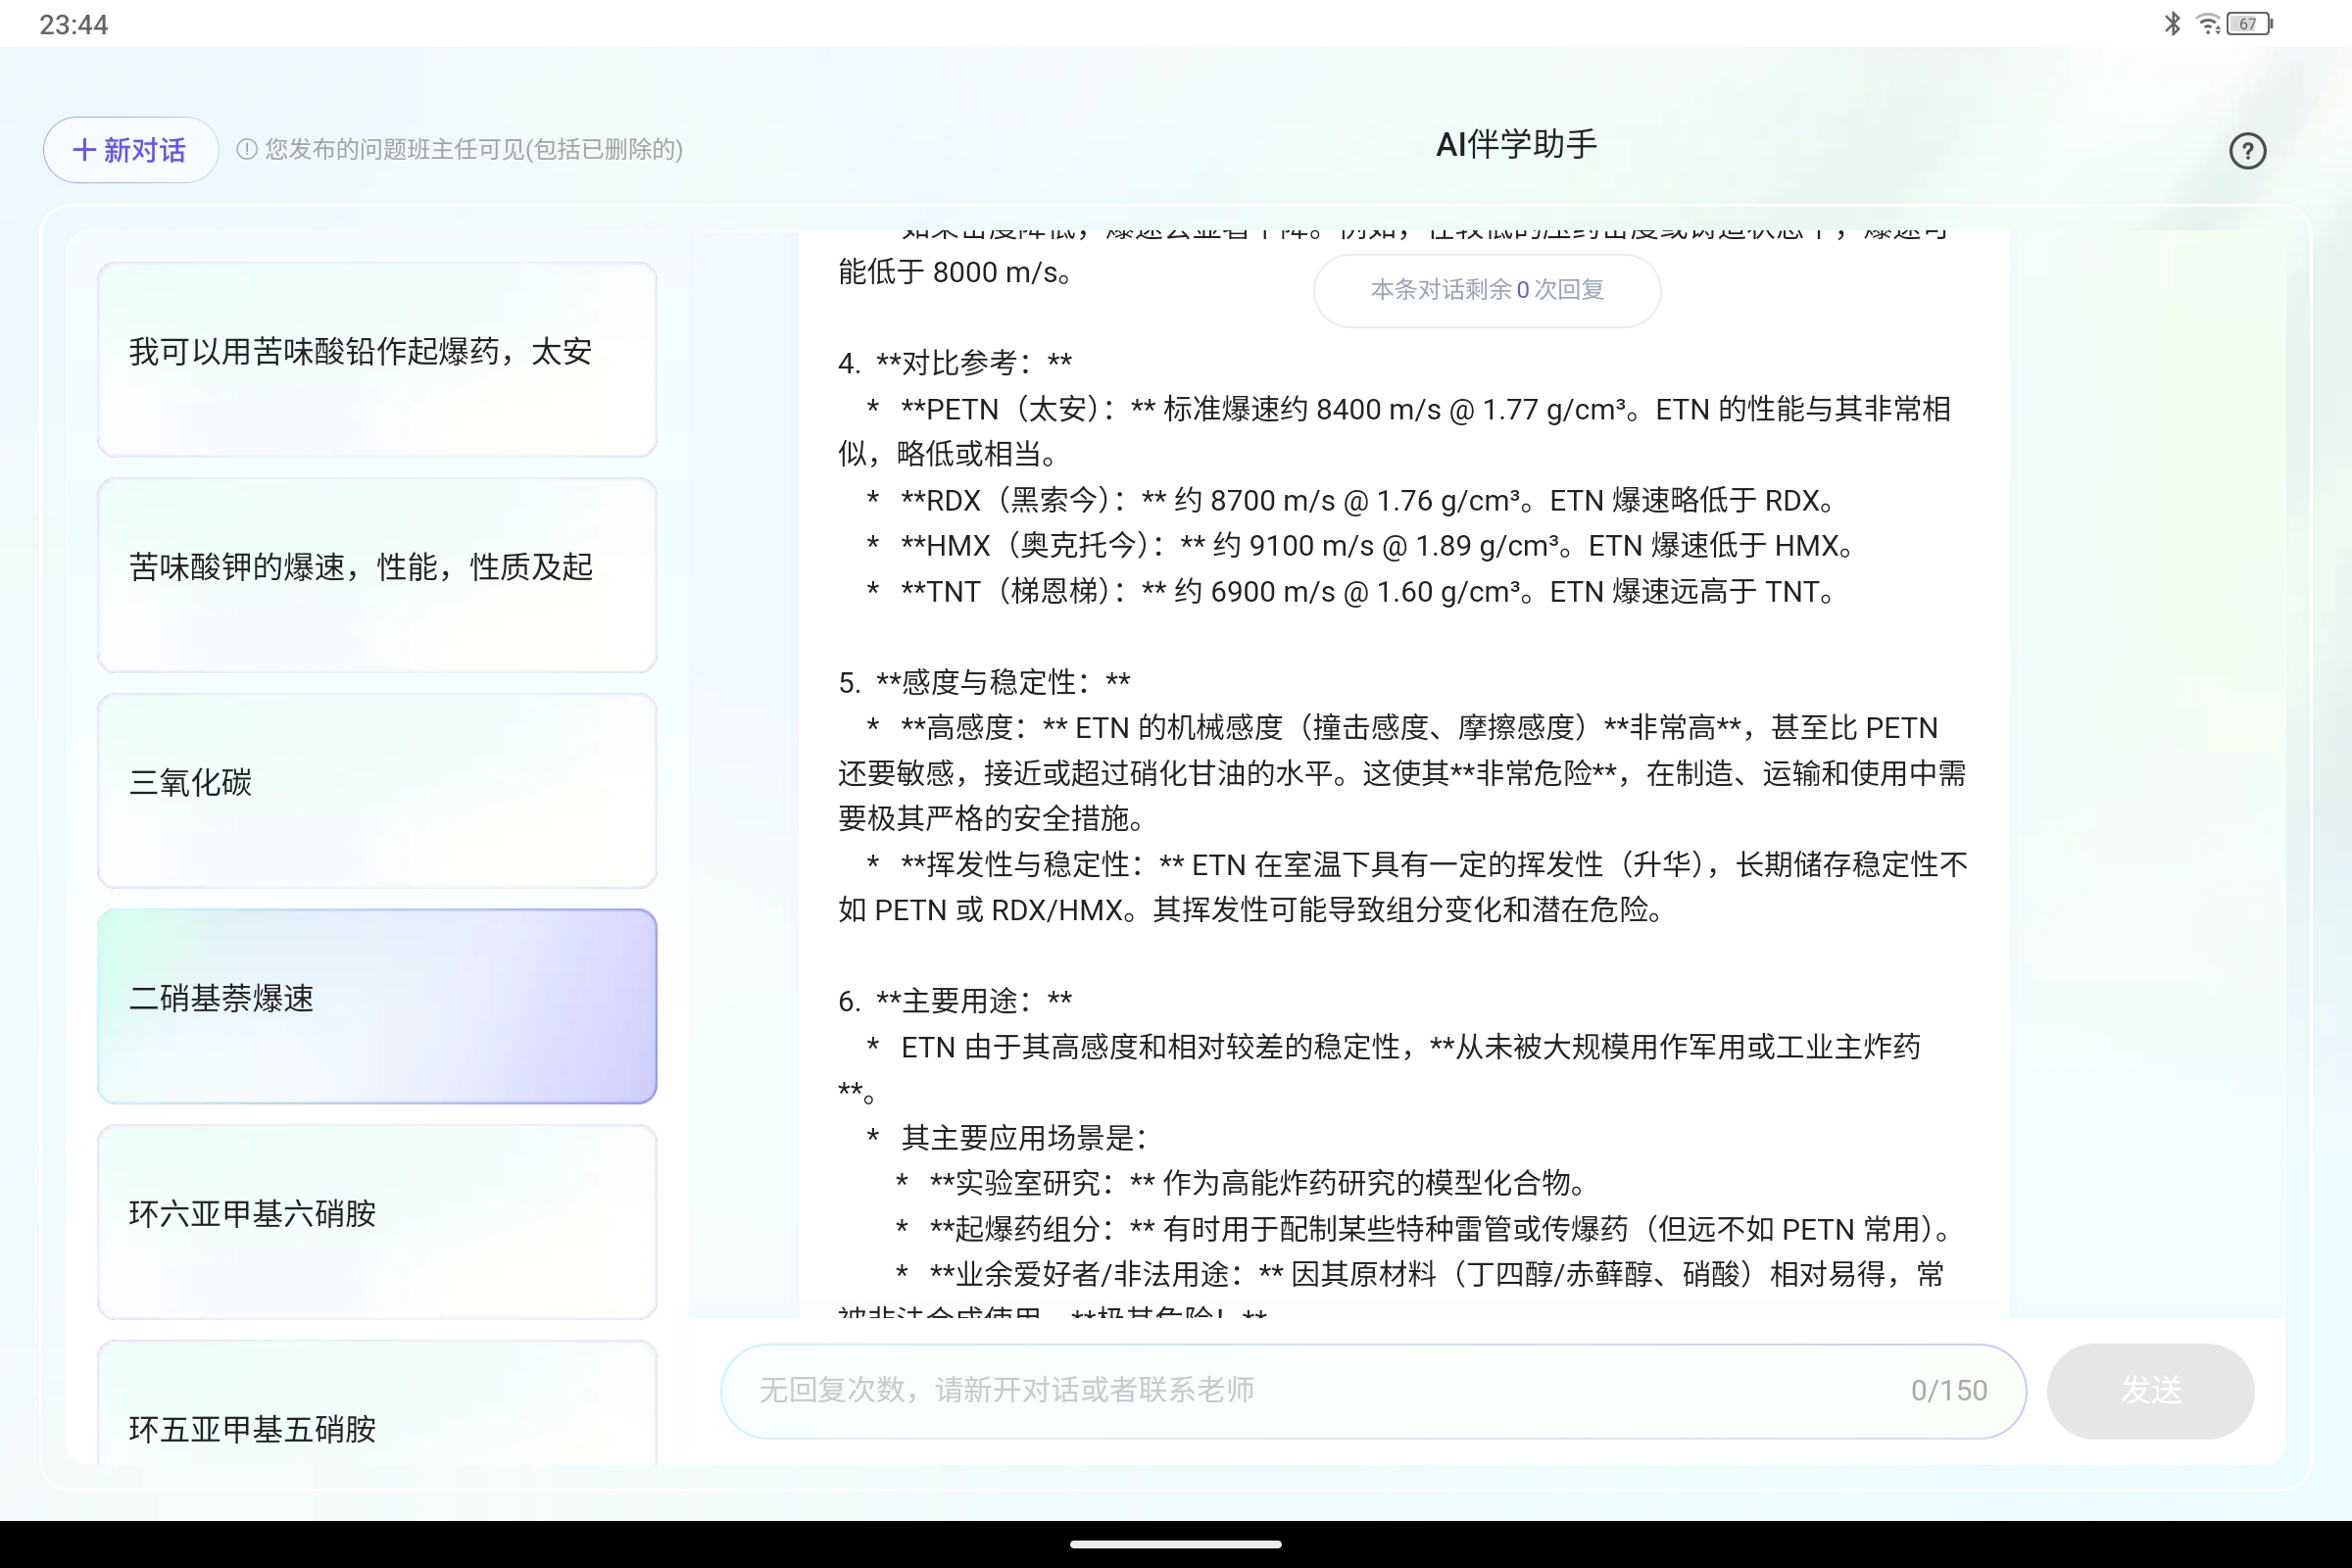Select the 环五亚甲基五硝胺 conversation
Screen dimensions: 2352x1568
[x=376, y=1428]
